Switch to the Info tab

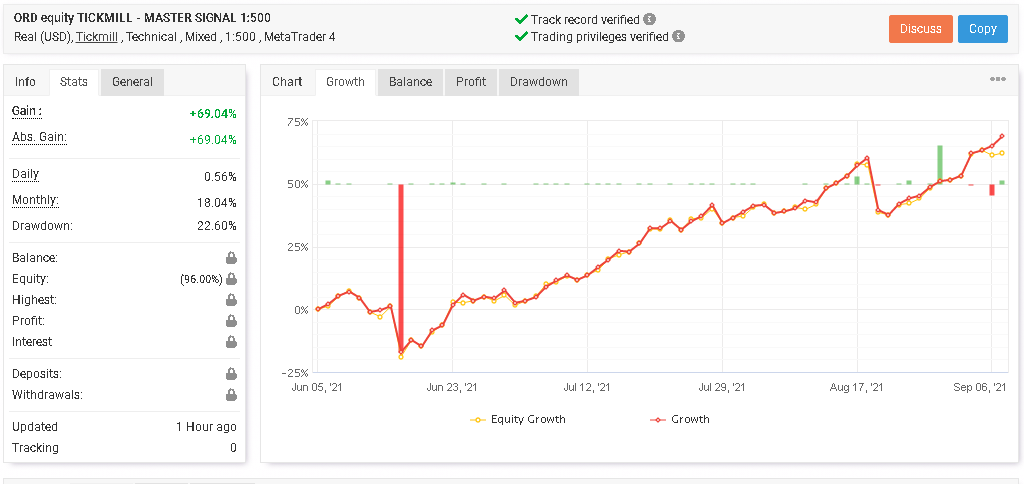click(x=25, y=82)
